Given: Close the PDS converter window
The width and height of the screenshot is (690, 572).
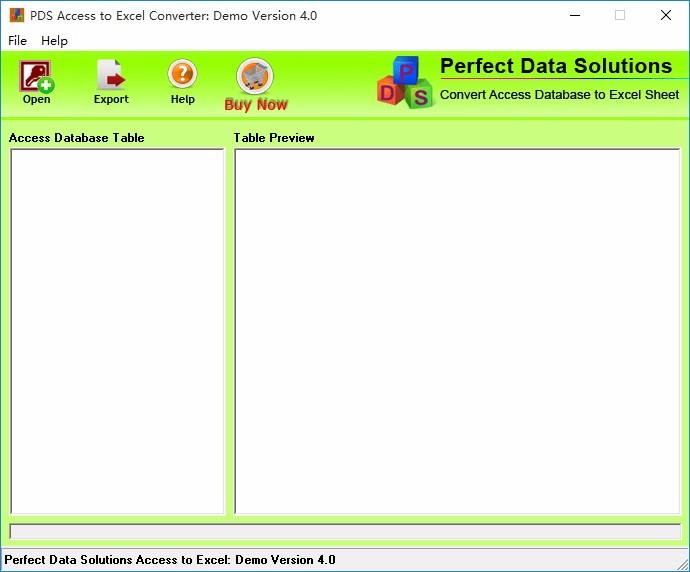Looking at the screenshot, I should tap(666, 15).
